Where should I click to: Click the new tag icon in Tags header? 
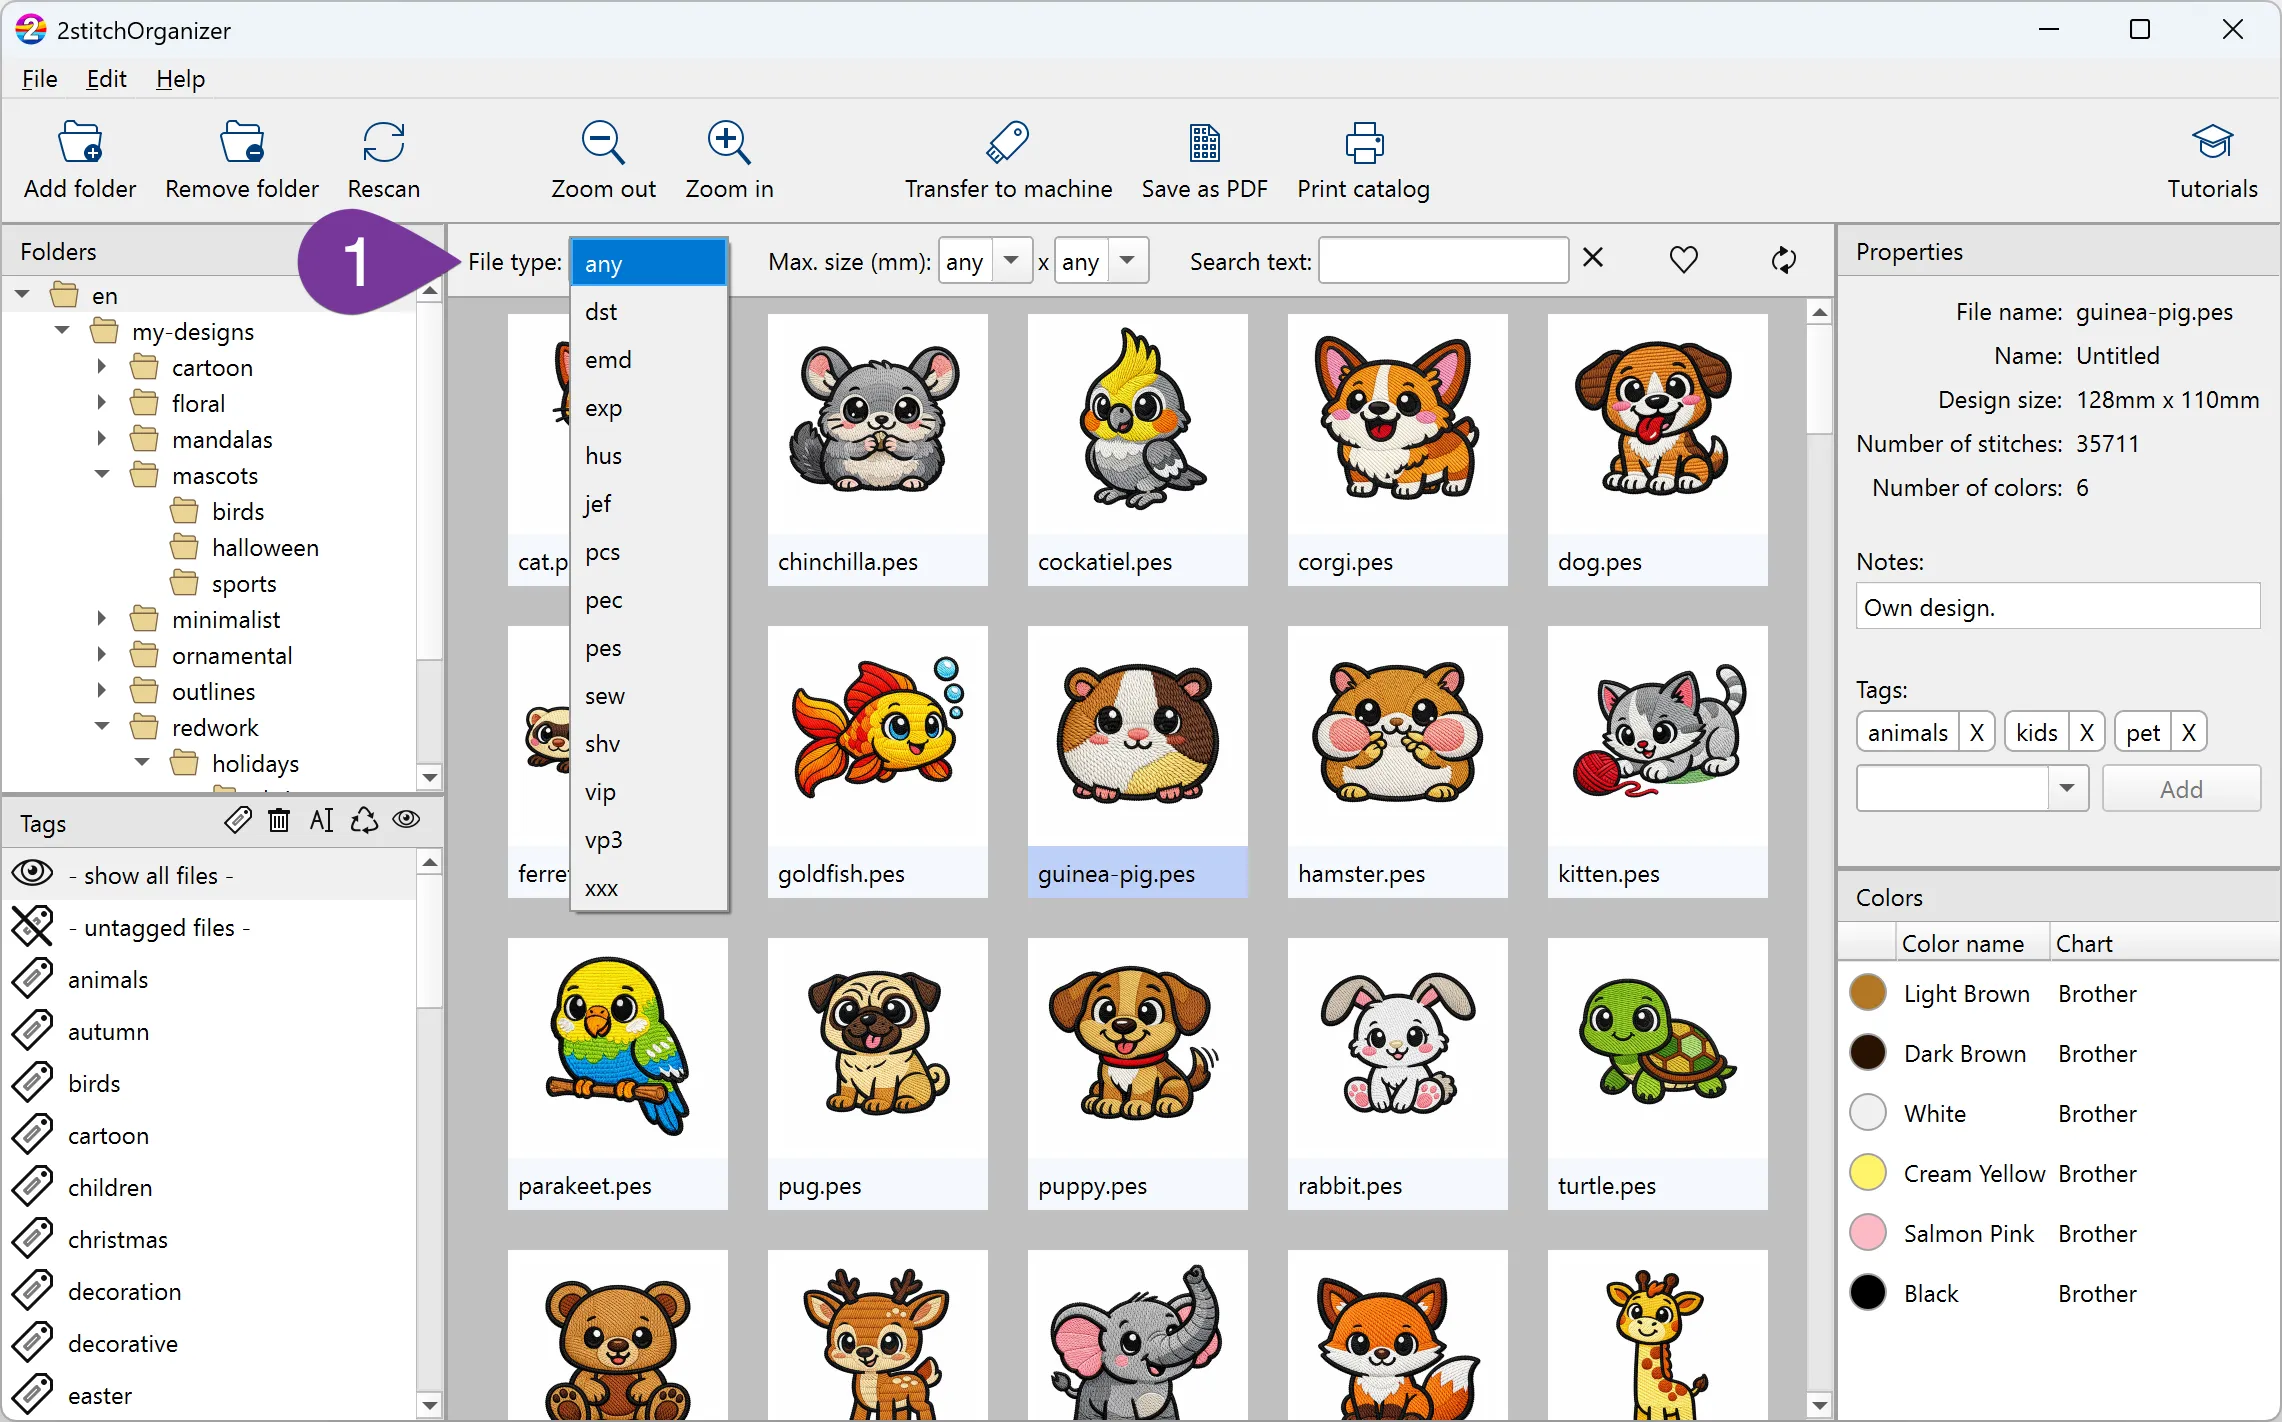pos(238,821)
